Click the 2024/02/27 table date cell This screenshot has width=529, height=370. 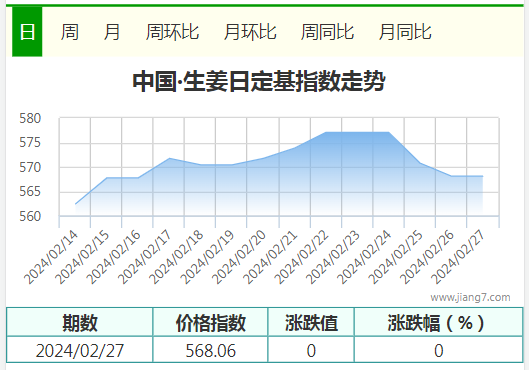point(80,350)
